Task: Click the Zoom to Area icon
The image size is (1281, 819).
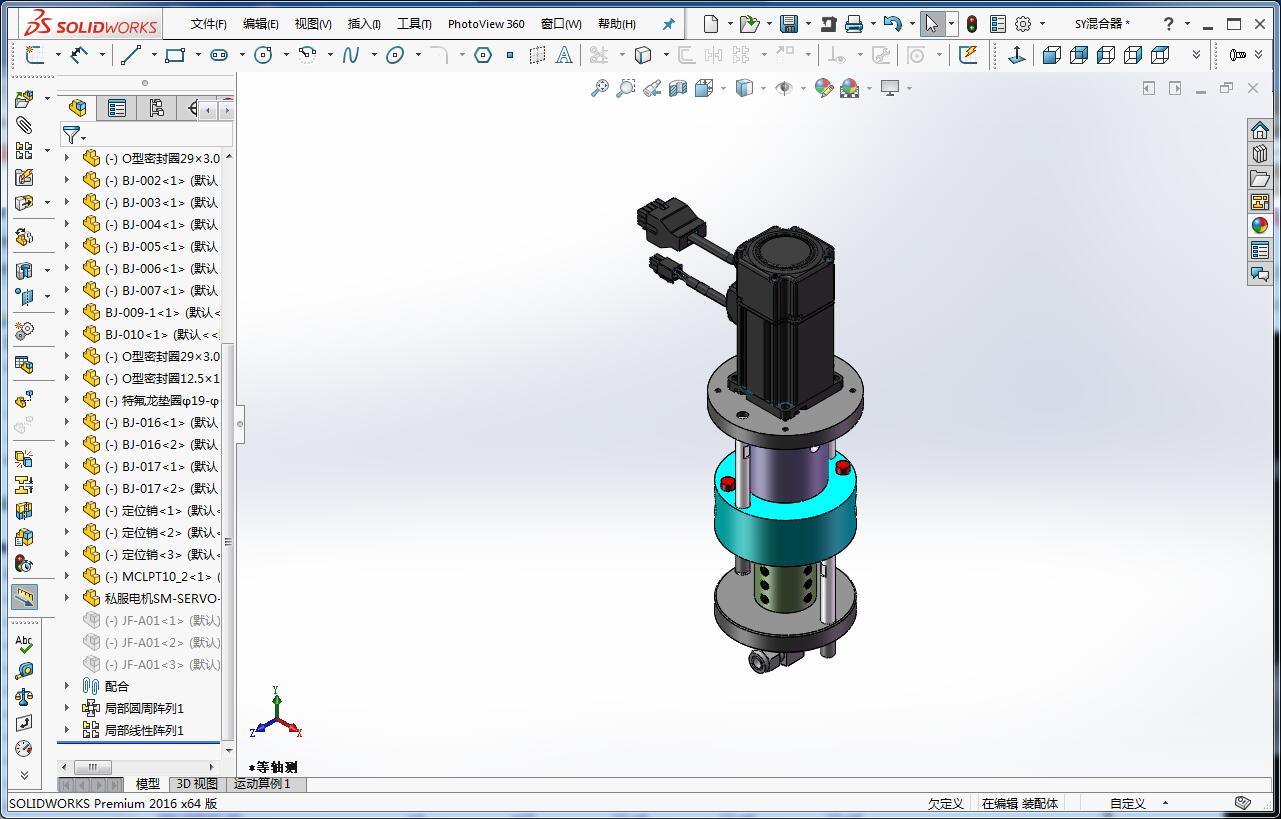Action: click(626, 88)
